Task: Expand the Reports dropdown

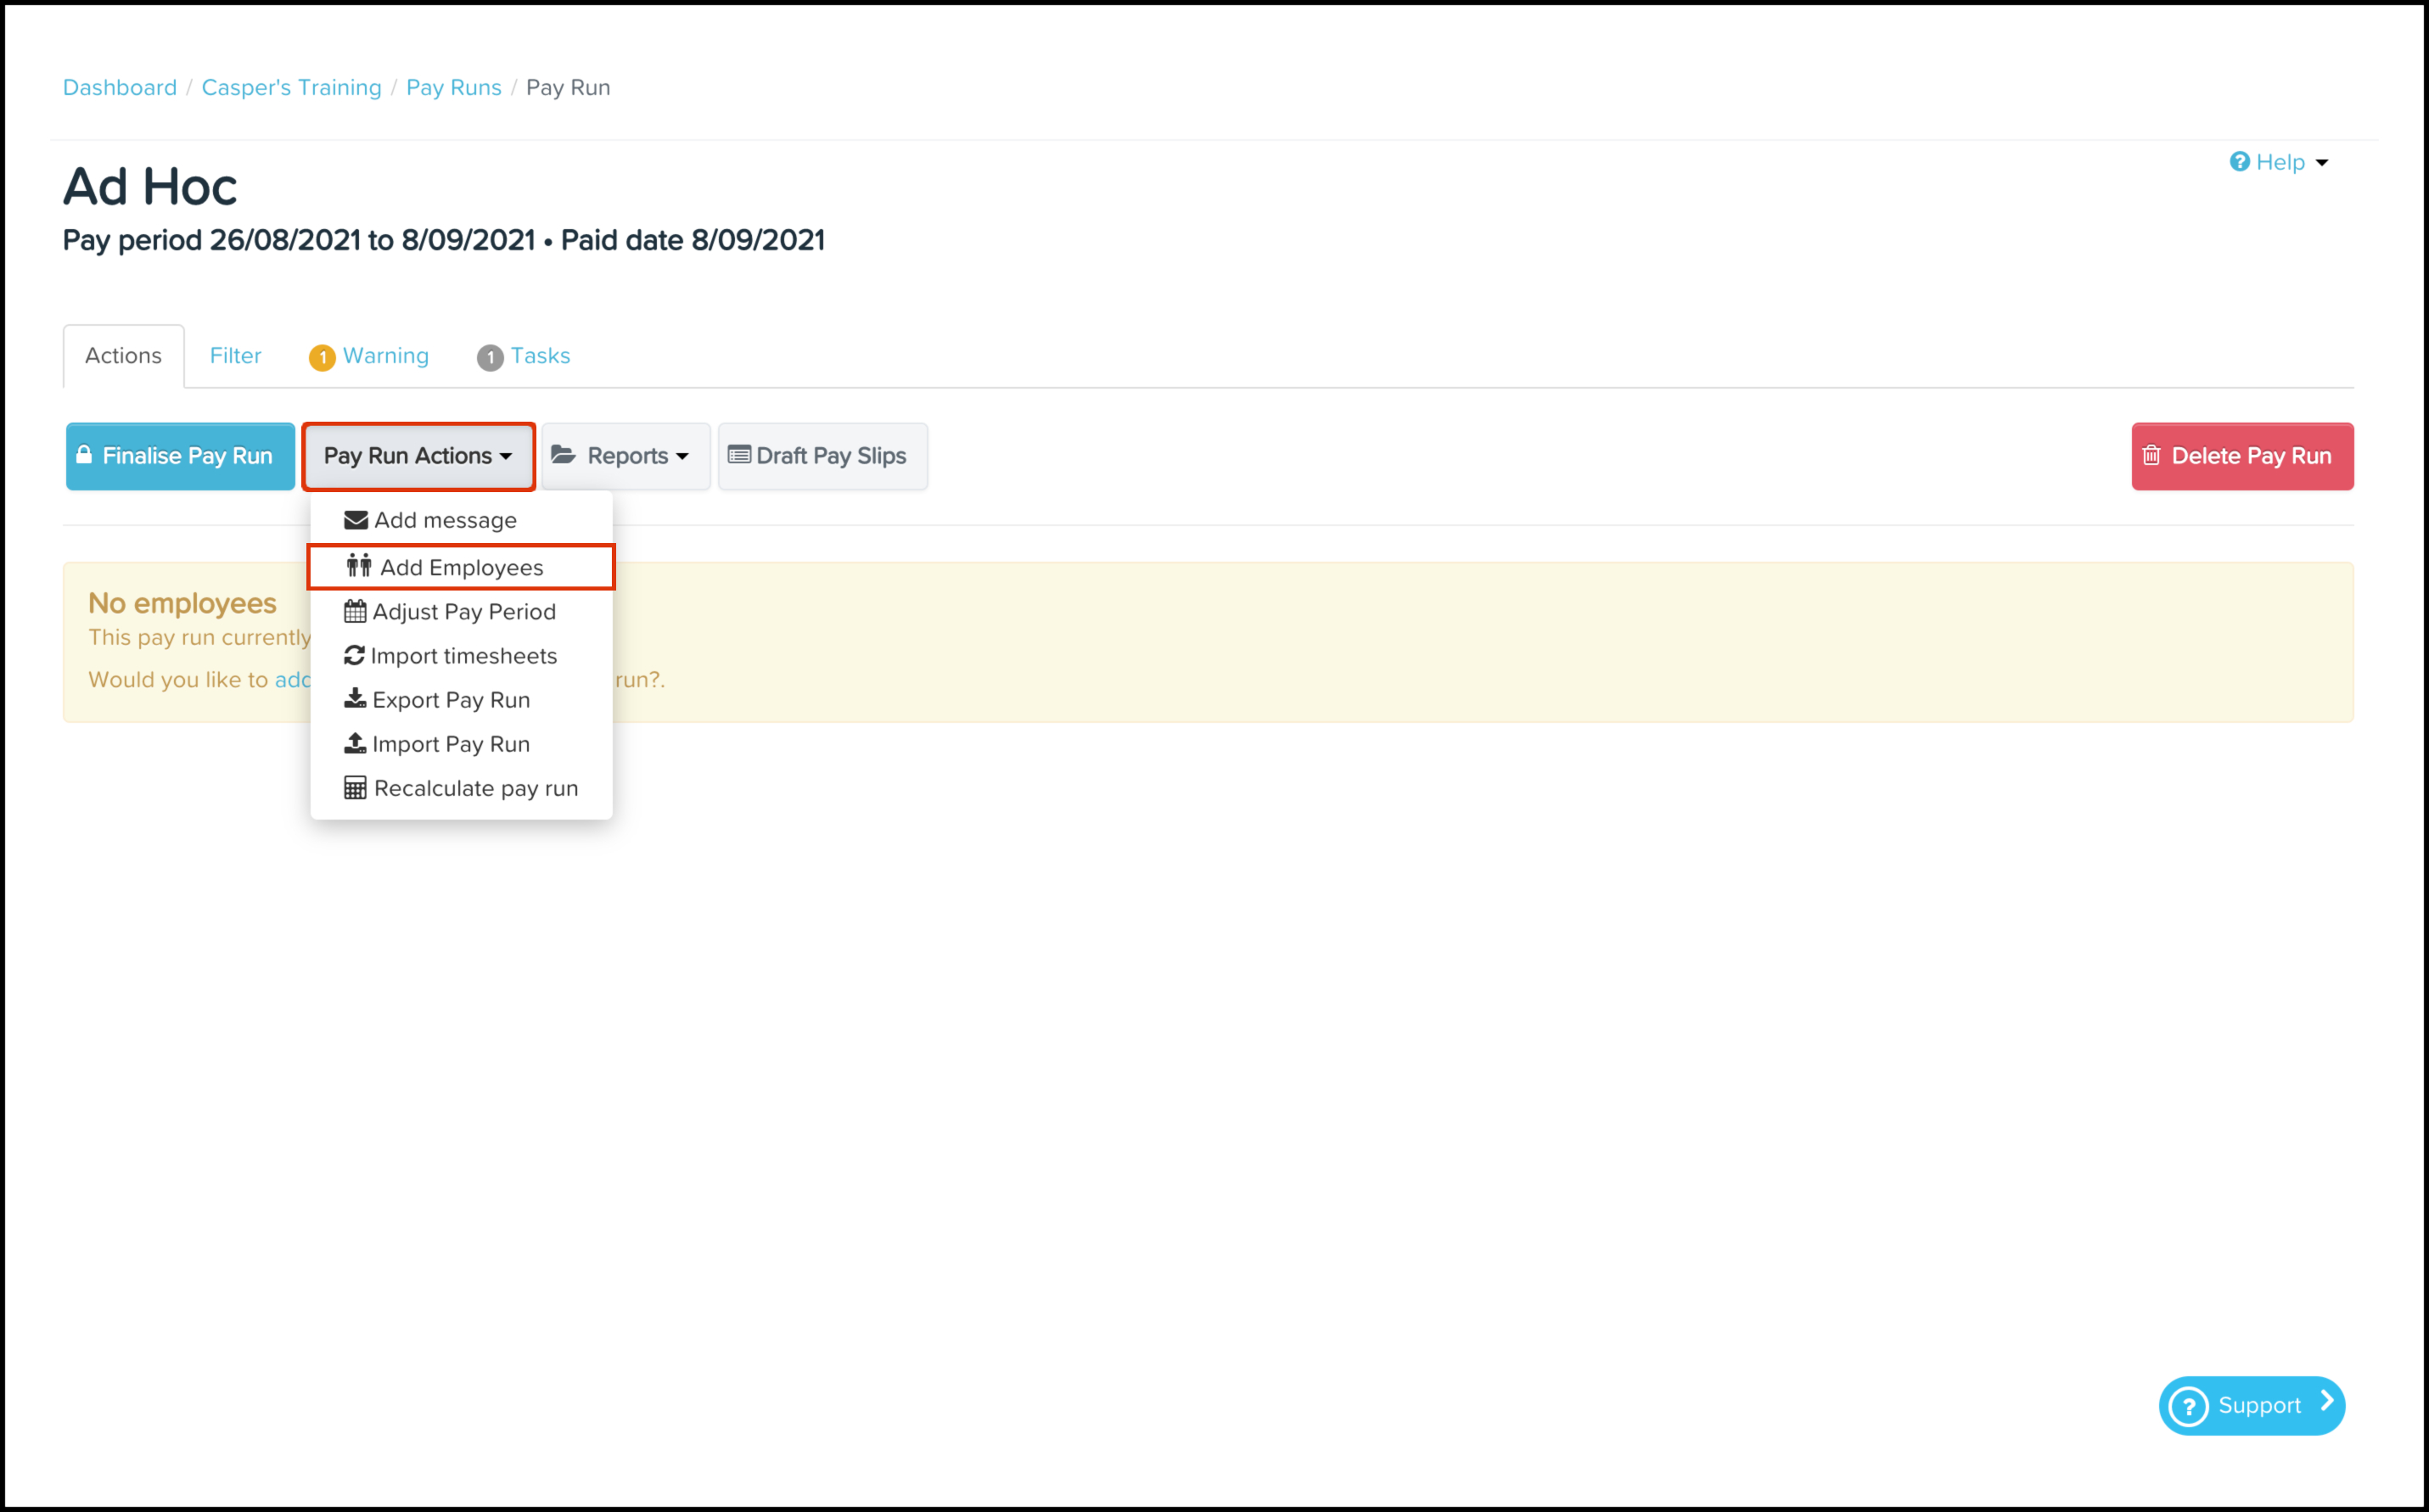Action: click(625, 456)
